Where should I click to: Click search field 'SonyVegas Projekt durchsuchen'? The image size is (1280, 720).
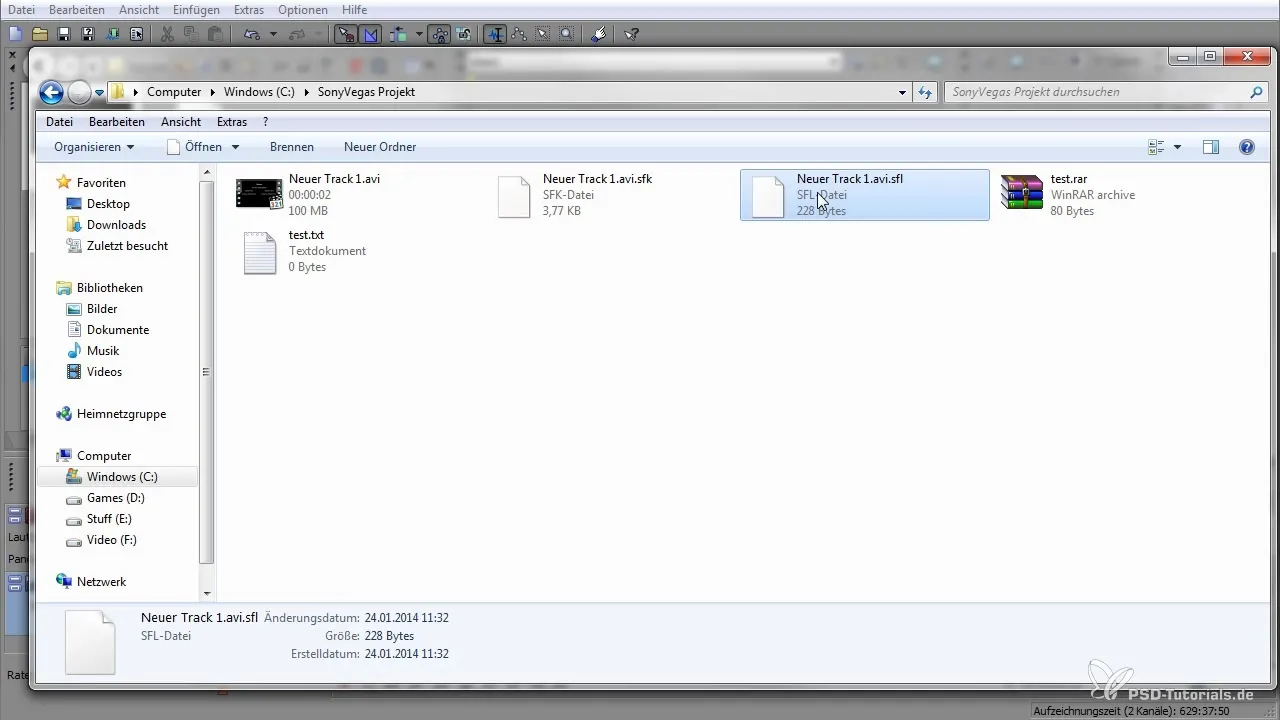pos(1106,92)
